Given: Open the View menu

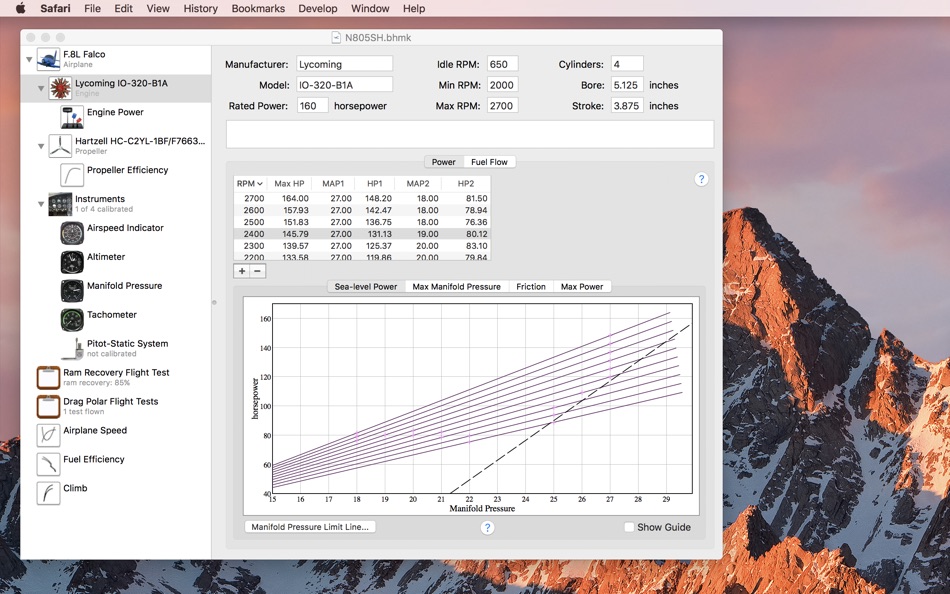Looking at the screenshot, I should click(x=158, y=8).
